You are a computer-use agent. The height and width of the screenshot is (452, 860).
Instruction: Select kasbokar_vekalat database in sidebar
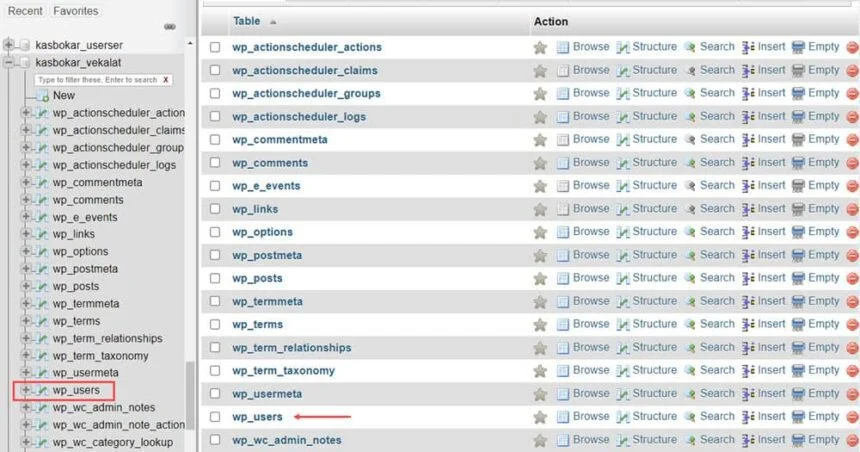(78, 63)
